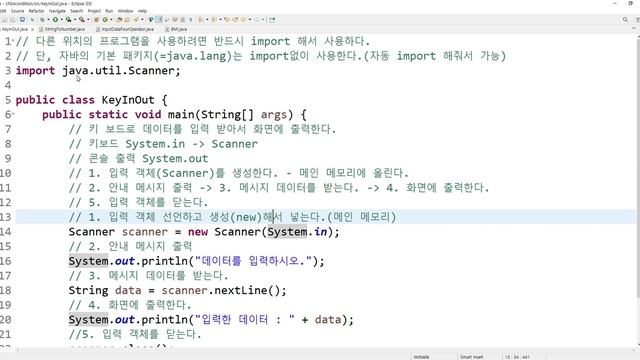The width and height of the screenshot is (640, 360).
Task: Close the KeyInOut.java tab
Action: click(33, 29)
